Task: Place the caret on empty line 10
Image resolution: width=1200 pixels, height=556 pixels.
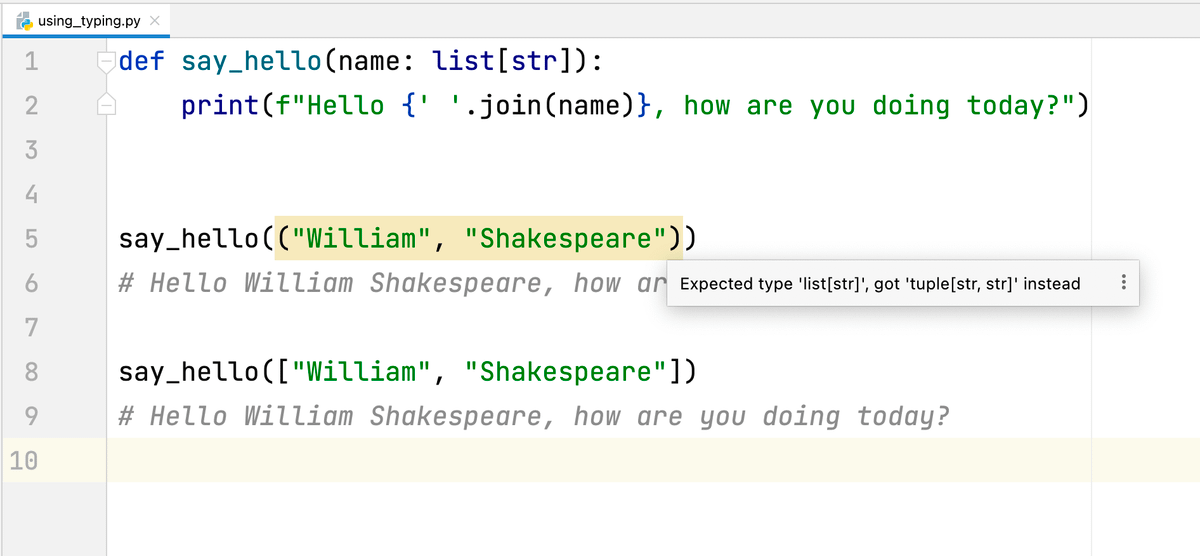Action: (x=600, y=461)
